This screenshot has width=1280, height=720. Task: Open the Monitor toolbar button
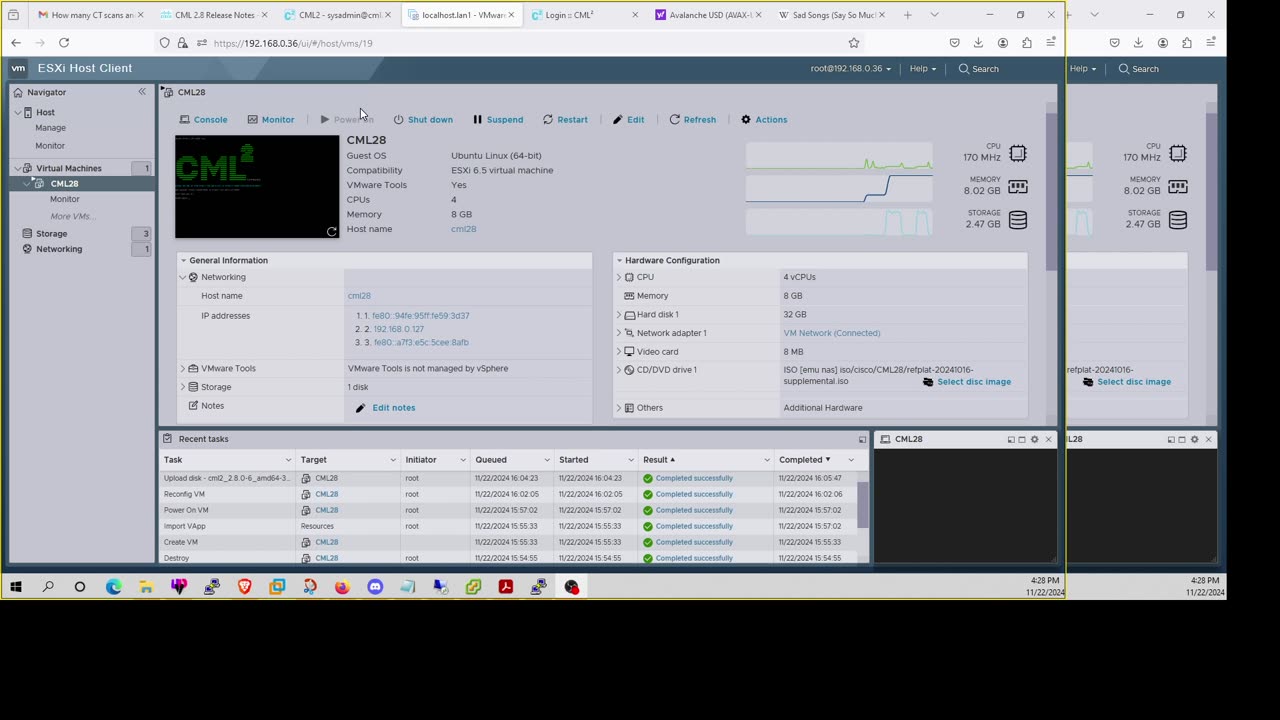[x=270, y=119]
